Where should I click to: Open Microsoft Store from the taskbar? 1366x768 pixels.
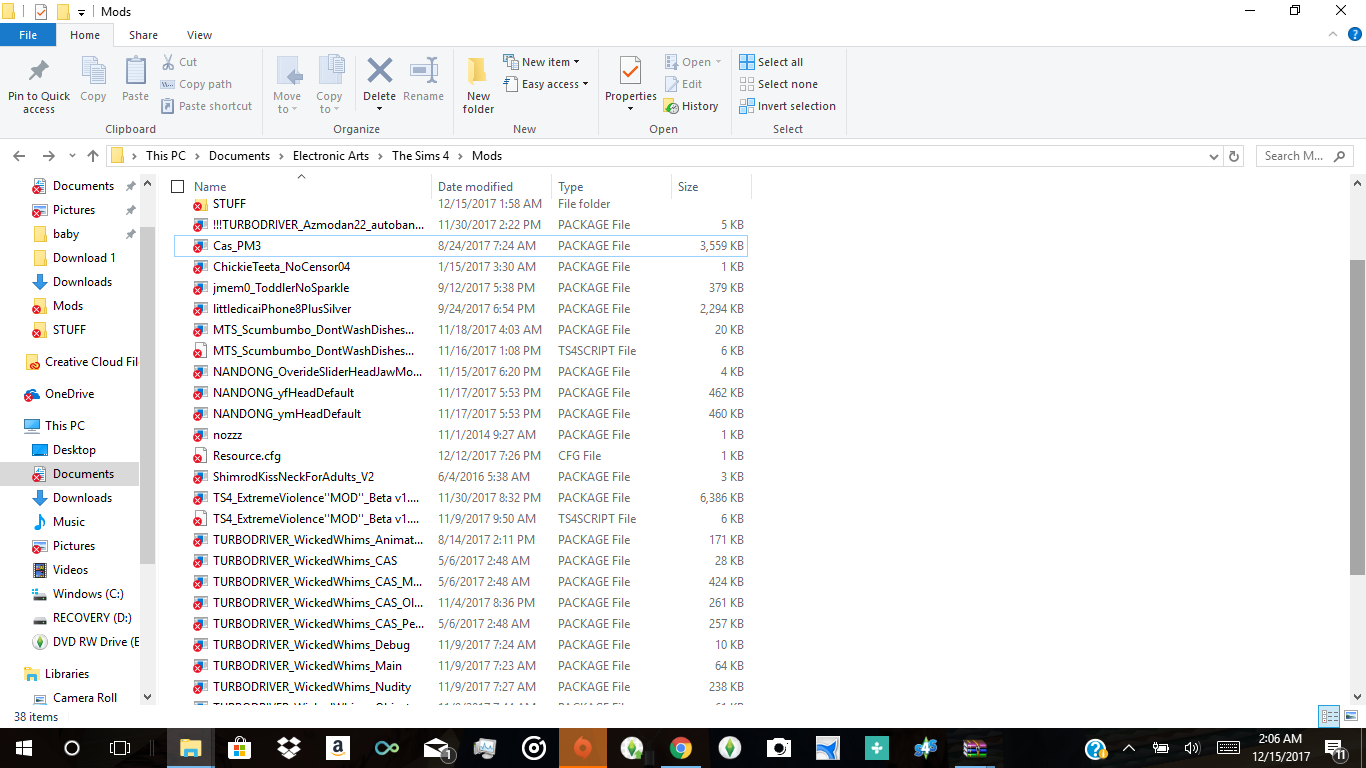[240, 748]
